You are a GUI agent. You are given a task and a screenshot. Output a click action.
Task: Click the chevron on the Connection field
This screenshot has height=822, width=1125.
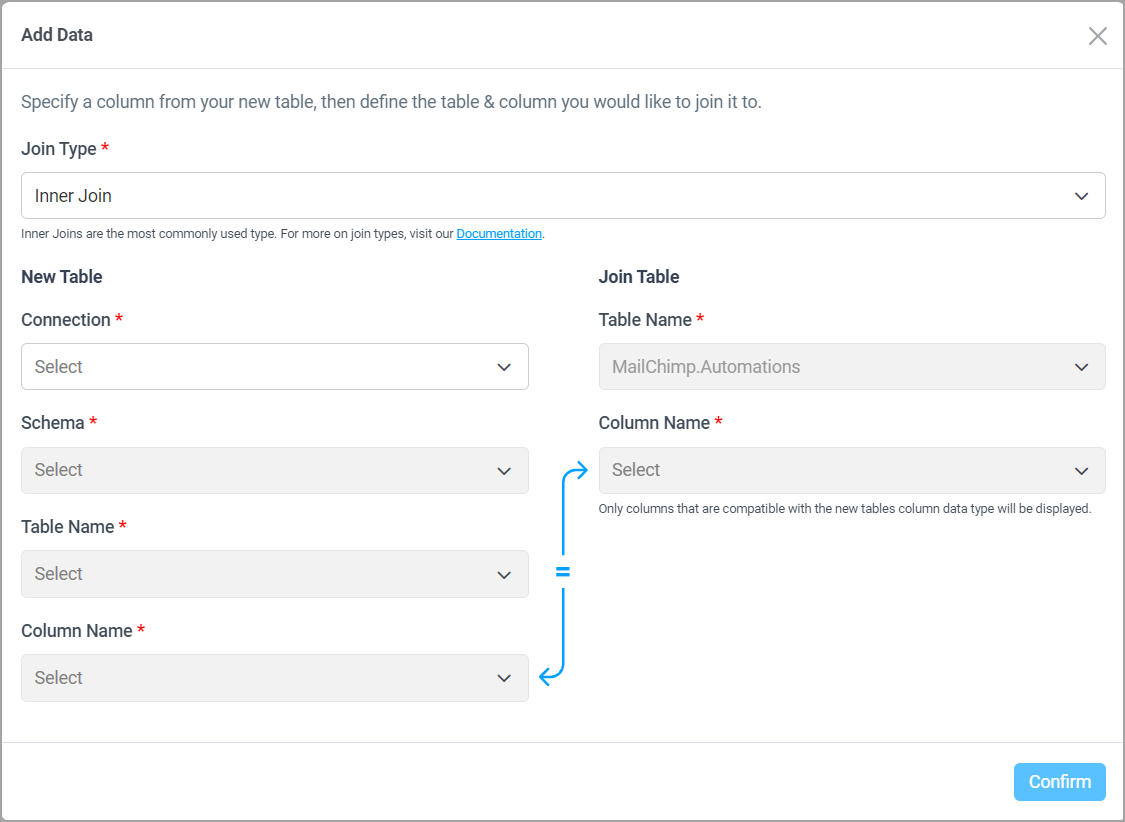504,367
